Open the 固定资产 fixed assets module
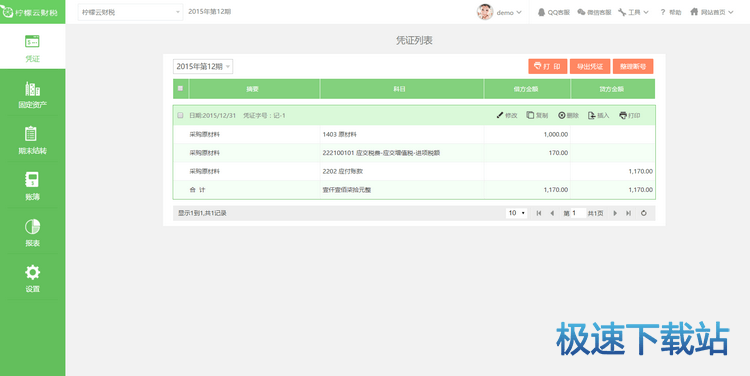This screenshot has height=376, width=750. 33,95
